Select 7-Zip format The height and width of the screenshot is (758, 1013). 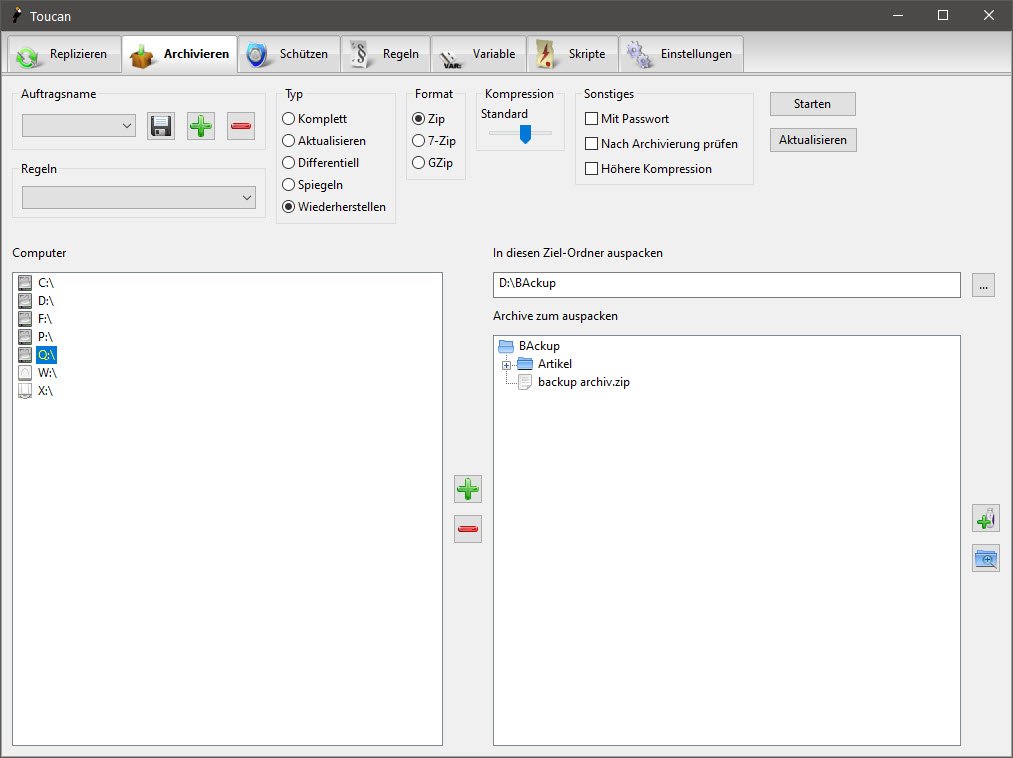pyautogui.click(x=433, y=141)
